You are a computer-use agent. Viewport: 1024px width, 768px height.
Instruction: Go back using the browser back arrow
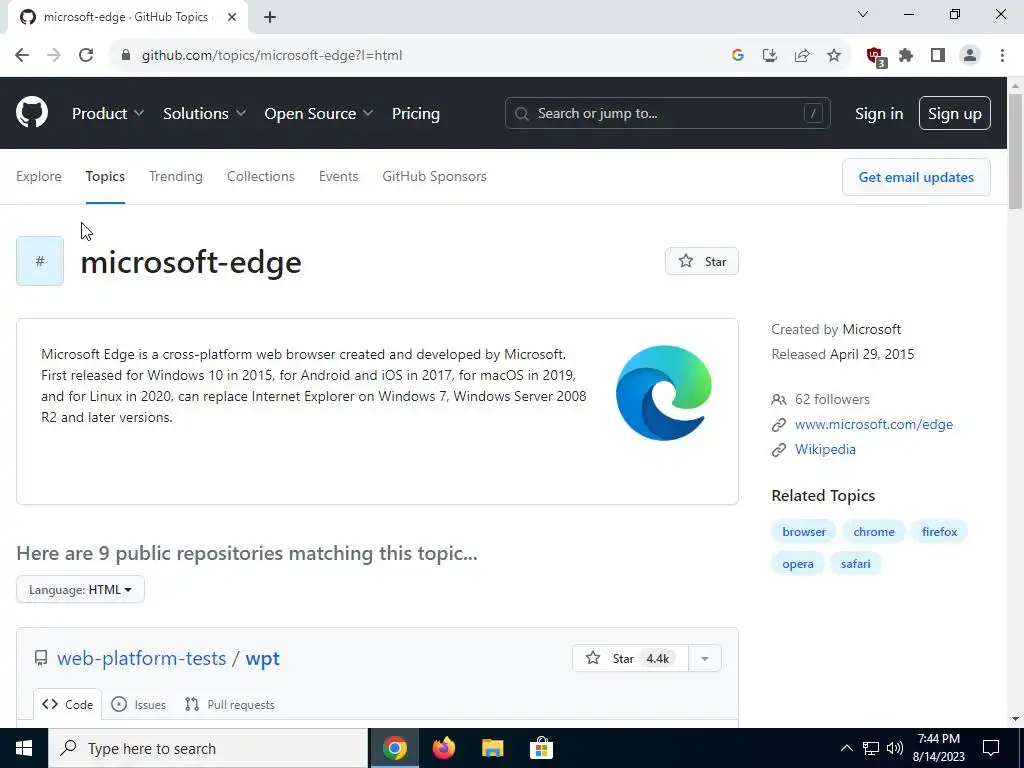(22, 56)
